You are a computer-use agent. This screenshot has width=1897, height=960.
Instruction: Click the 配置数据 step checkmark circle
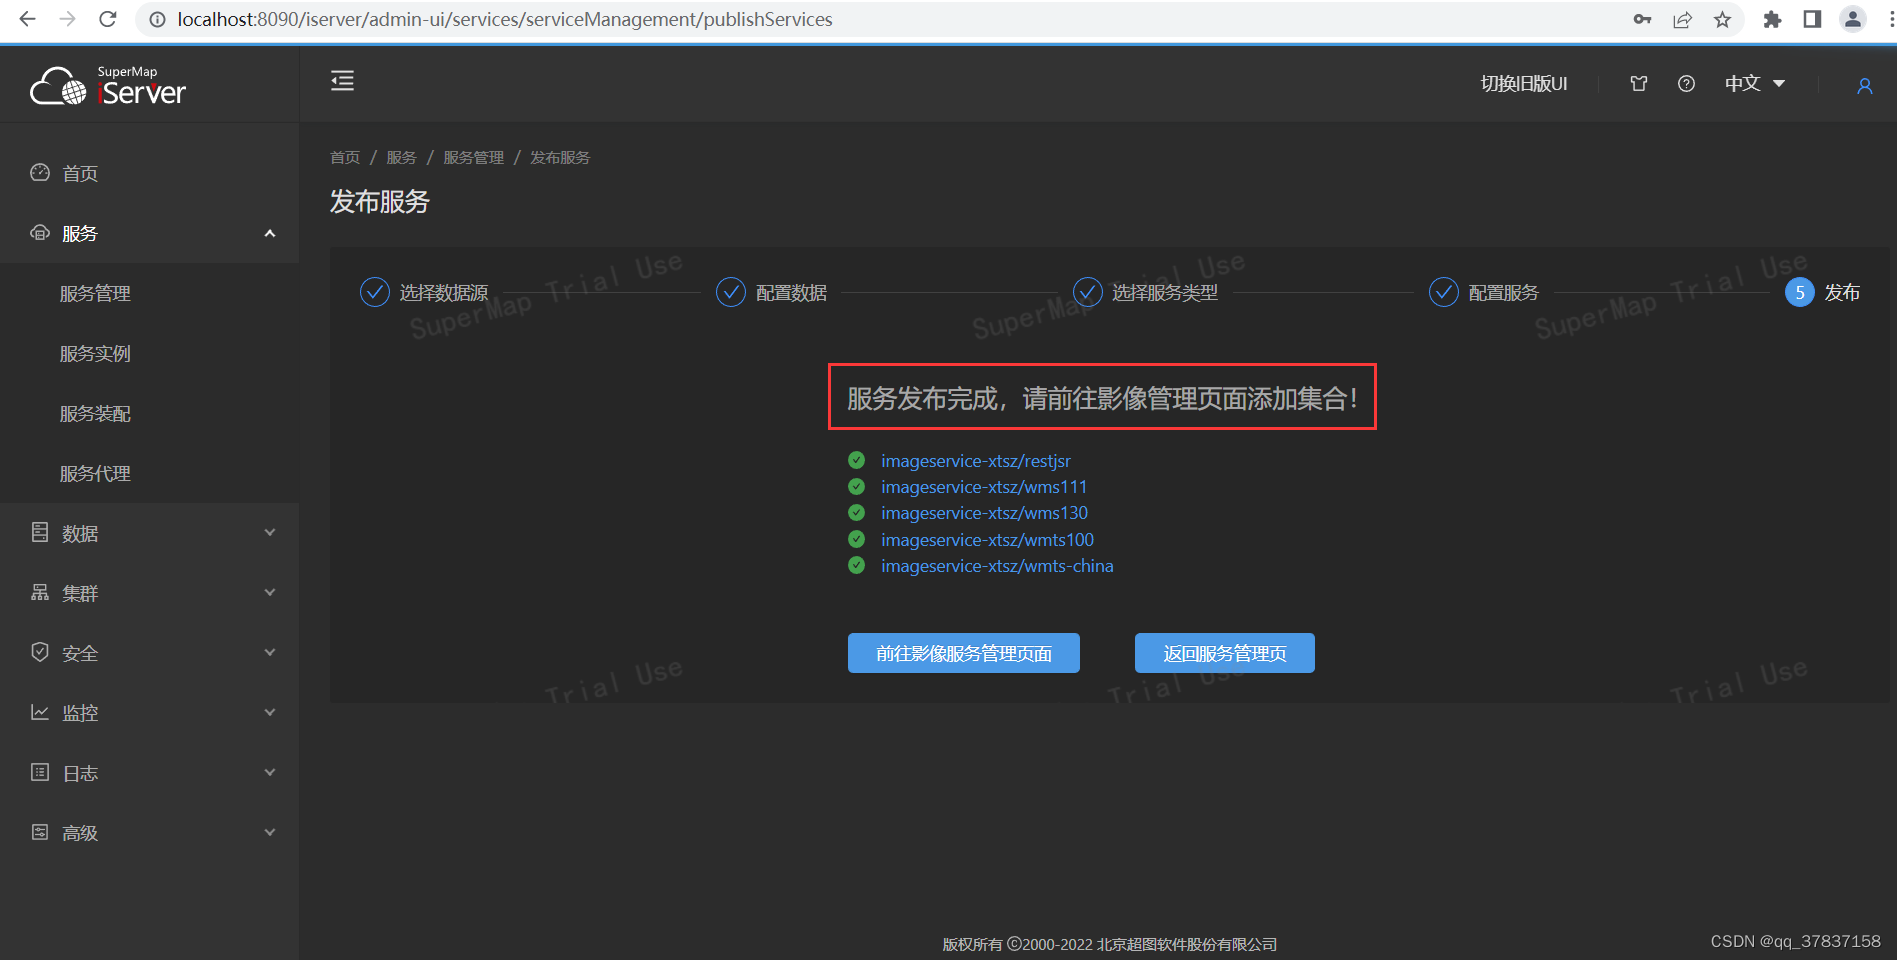tap(731, 292)
